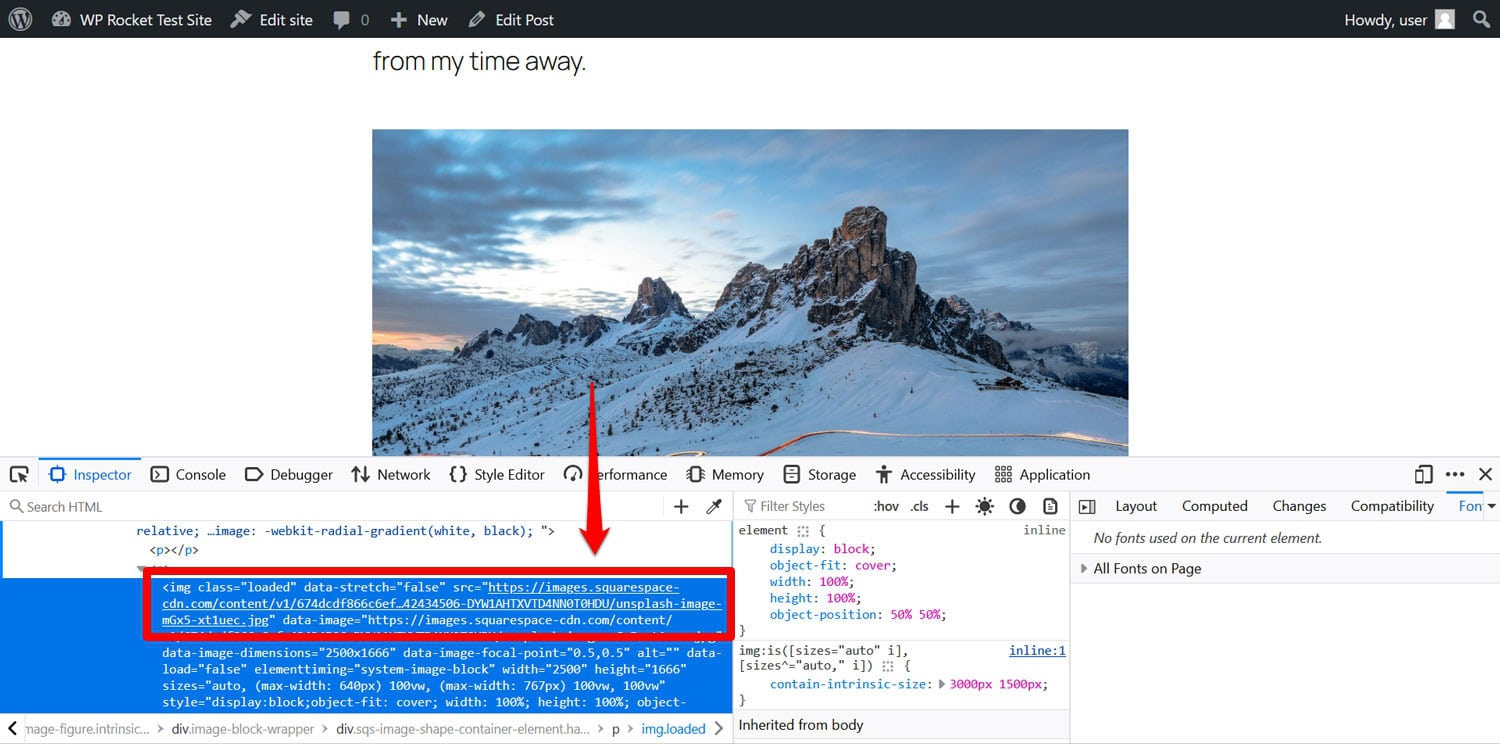Image resolution: width=1500 pixels, height=744 pixels.
Task: Open the Changes sidebar tab
Action: point(1299,506)
